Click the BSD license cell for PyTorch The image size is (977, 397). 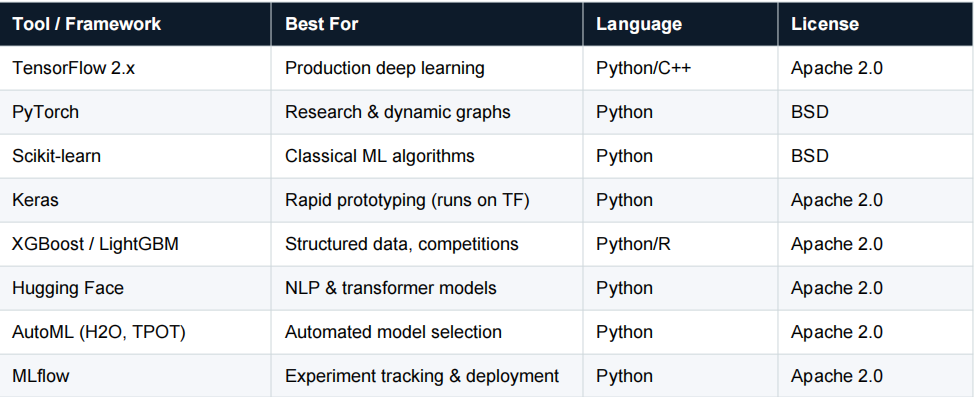pos(875,112)
